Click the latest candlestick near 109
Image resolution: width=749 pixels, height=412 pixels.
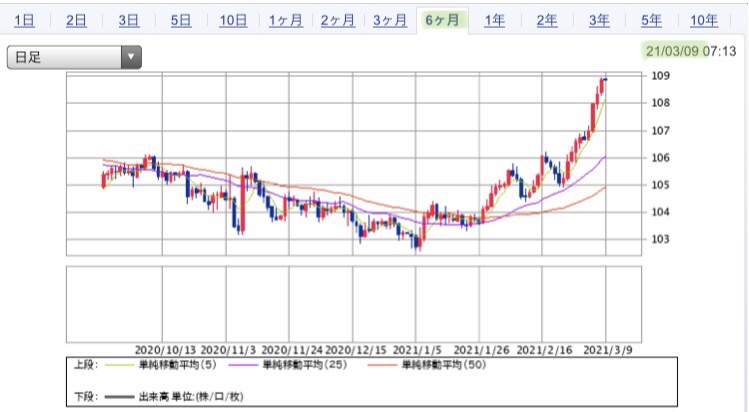(x=606, y=79)
